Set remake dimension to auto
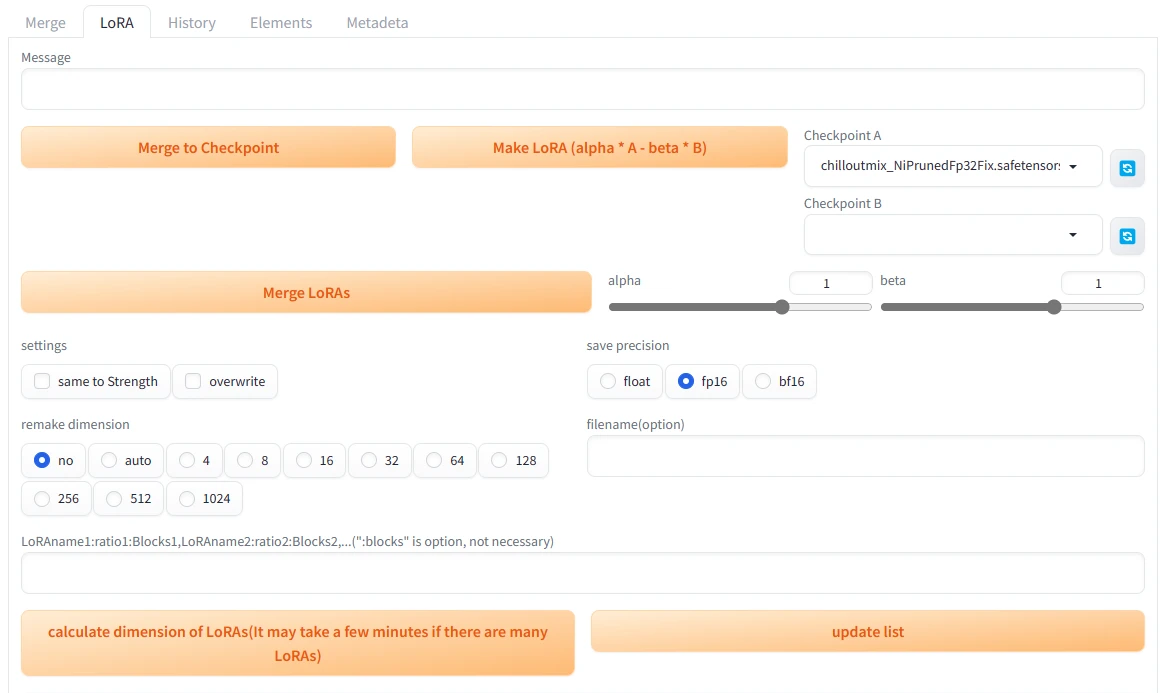The width and height of the screenshot is (1169, 693). point(110,460)
